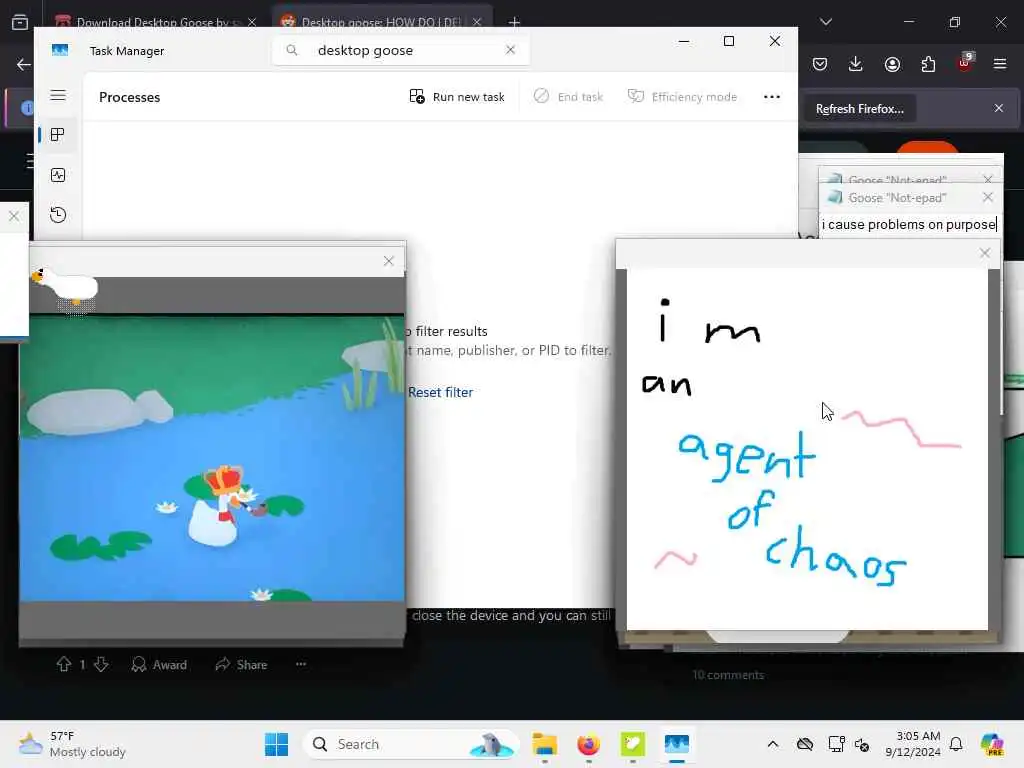This screenshot has width=1024, height=768.
Task: Show hidden system tray icons
Action: (x=773, y=744)
